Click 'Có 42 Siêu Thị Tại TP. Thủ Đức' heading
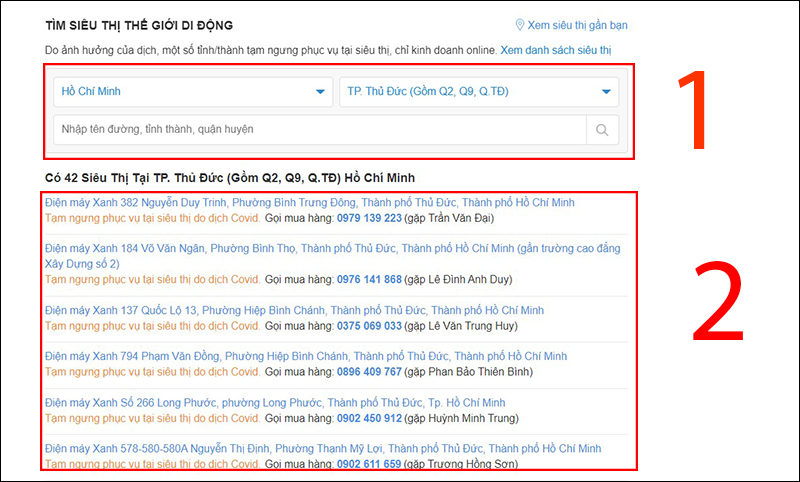Viewport: 800px width, 482px height. click(x=230, y=178)
